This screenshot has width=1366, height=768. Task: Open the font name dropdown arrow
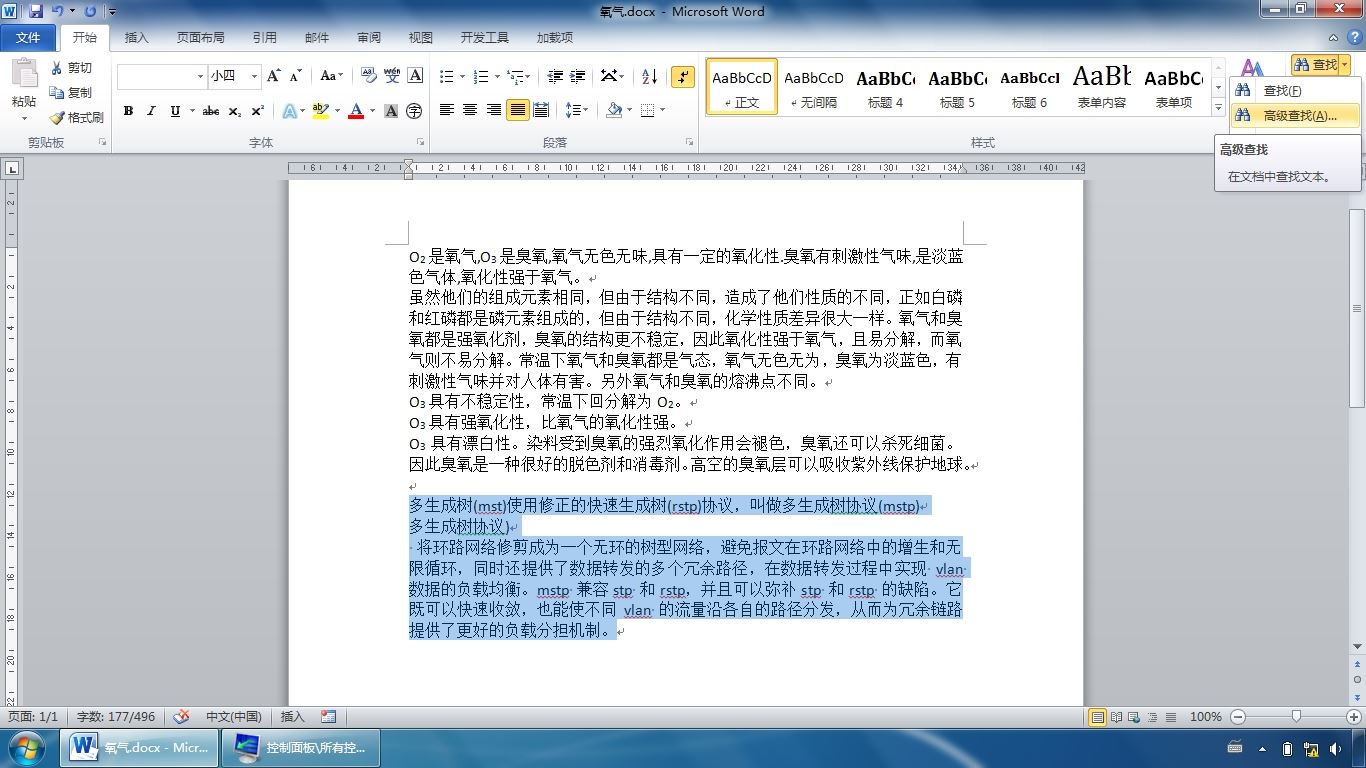(198, 76)
